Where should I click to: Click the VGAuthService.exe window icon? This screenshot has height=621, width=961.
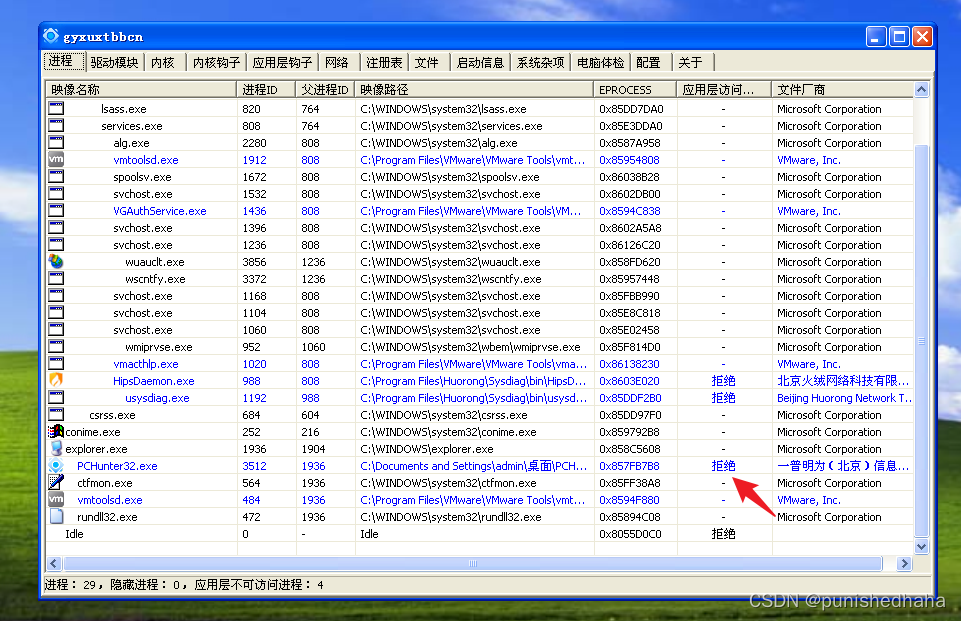point(56,211)
